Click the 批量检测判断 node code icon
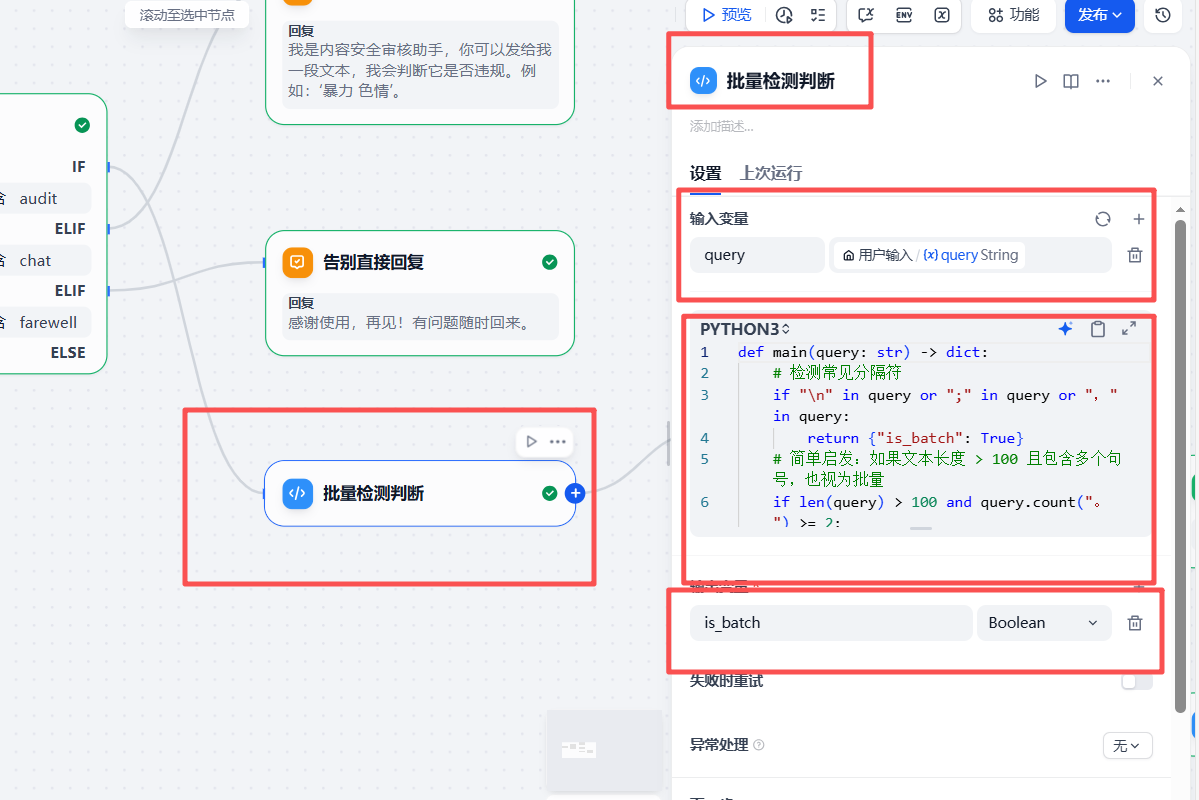The width and height of the screenshot is (1199, 800). (297, 493)
